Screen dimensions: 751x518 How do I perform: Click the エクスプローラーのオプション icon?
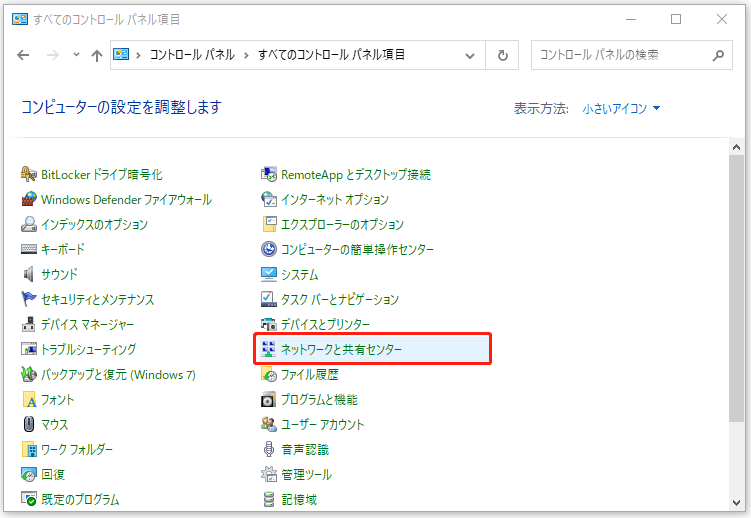point(269,224)
